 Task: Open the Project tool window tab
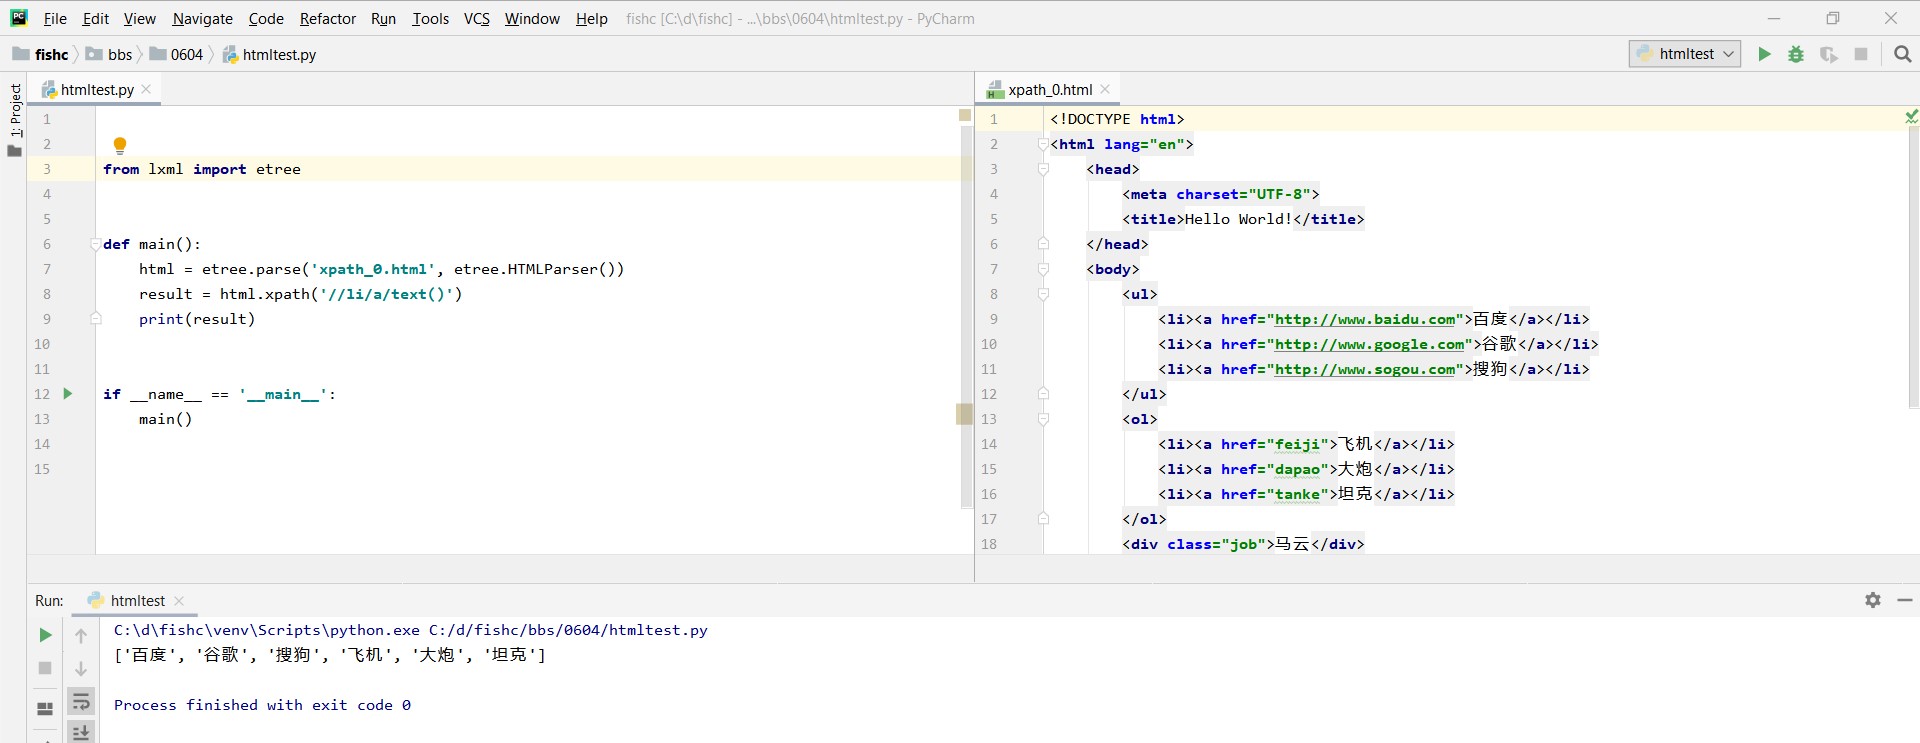click(x=14, y=120)
